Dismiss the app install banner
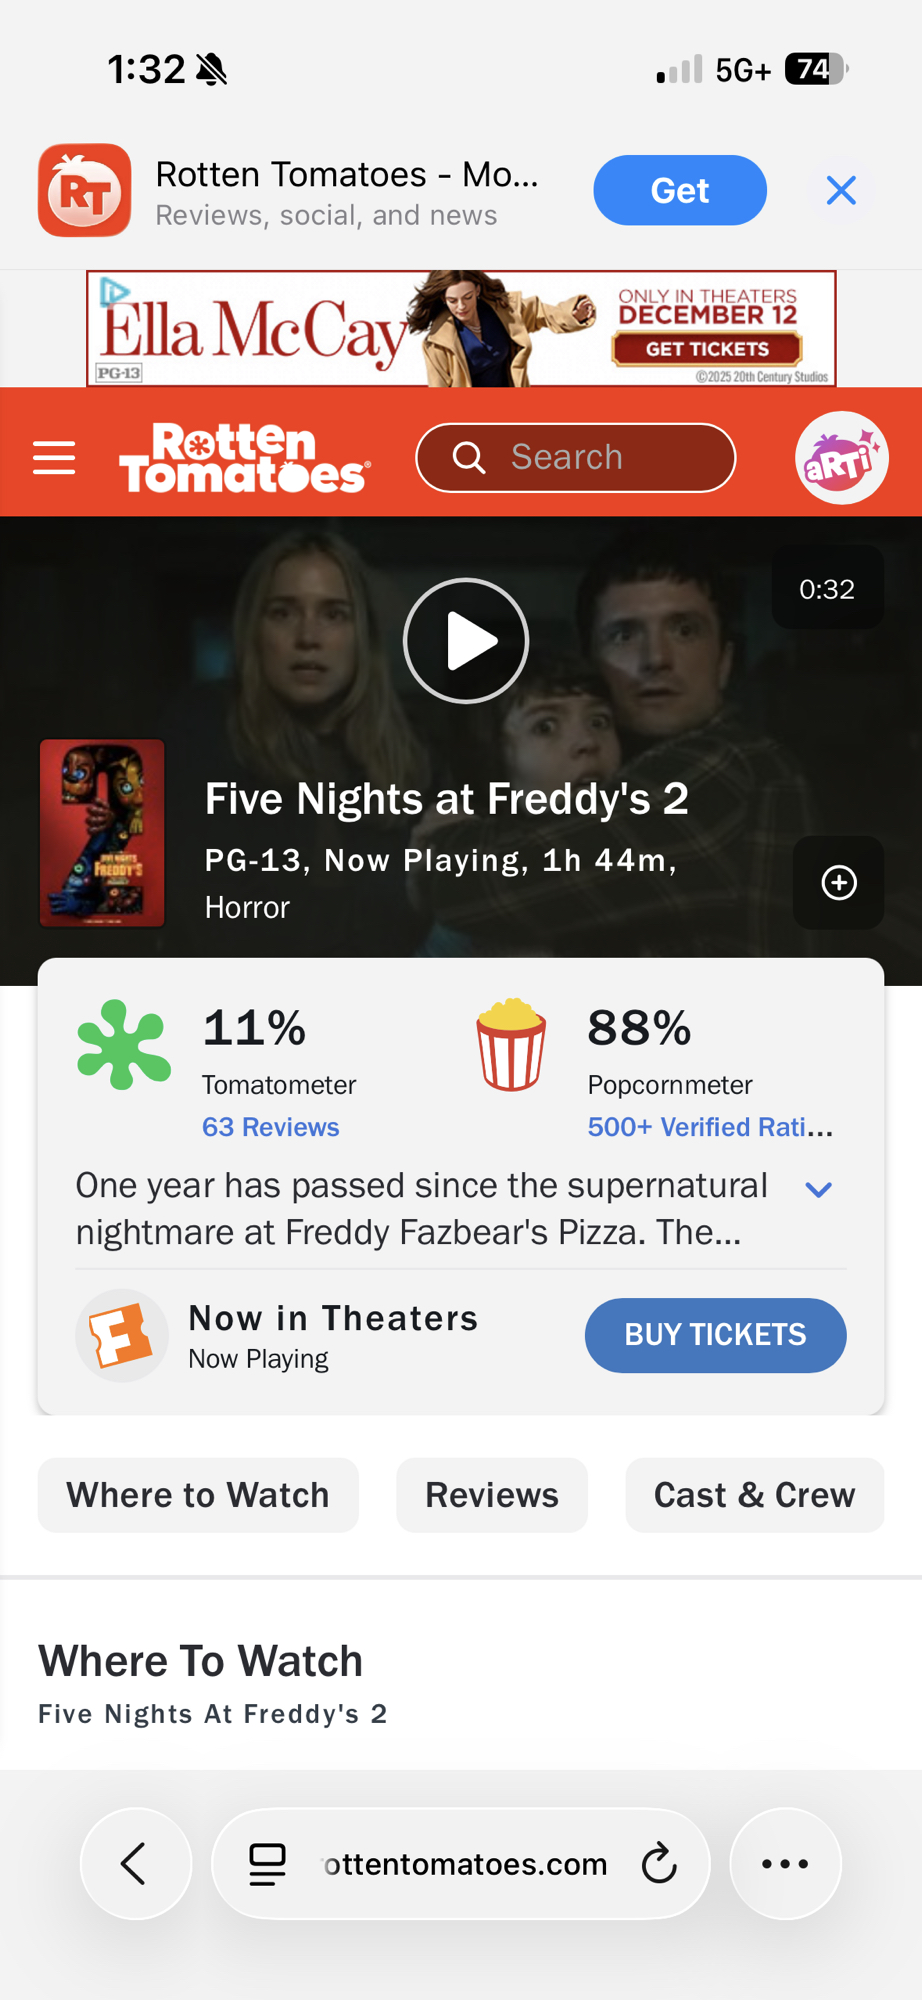The height and width of the screenshot is (2000, 922). pyautogui.click(x=841, y=190)
